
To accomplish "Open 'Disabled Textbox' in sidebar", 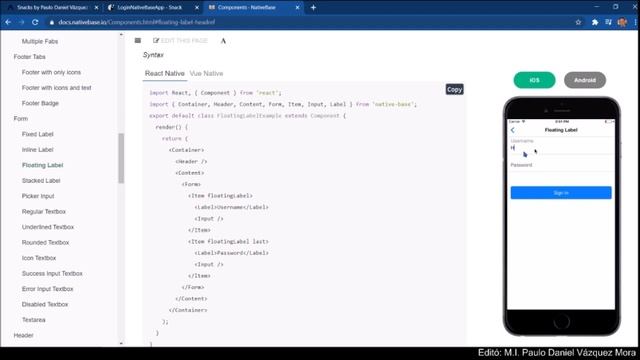I will click(x=45, y=305).
